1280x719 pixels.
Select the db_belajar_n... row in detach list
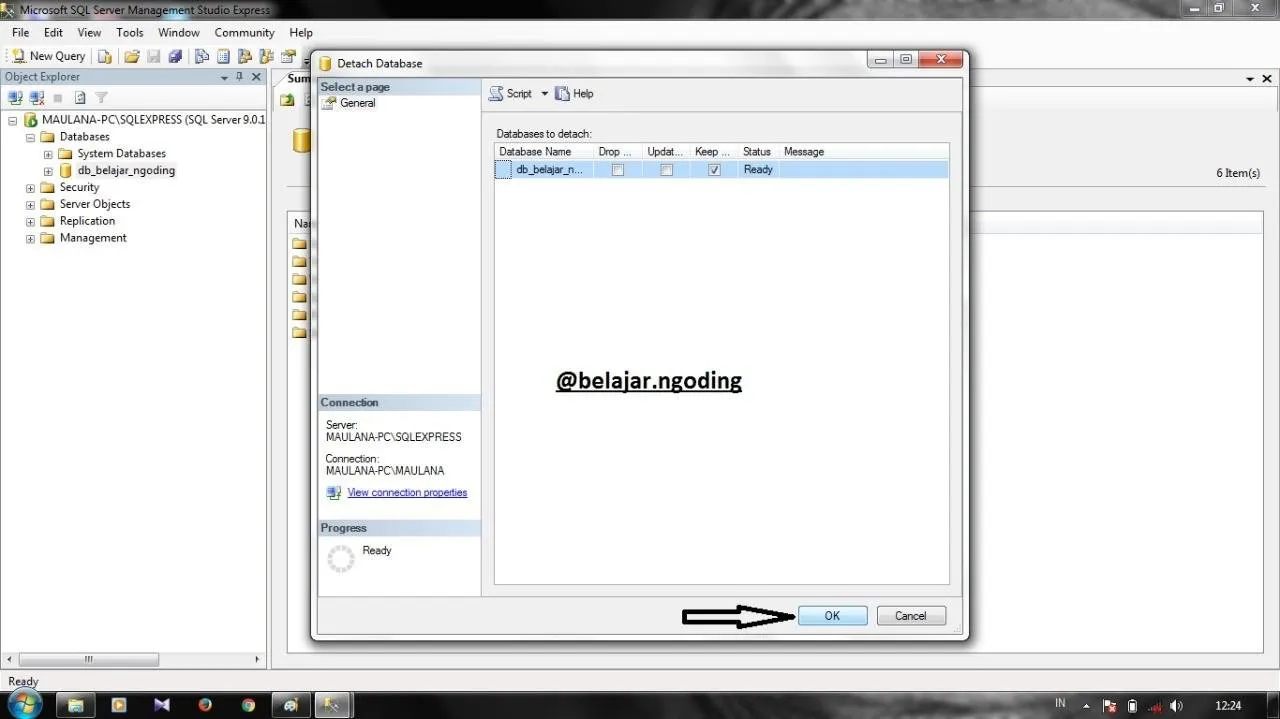point(722,170)
